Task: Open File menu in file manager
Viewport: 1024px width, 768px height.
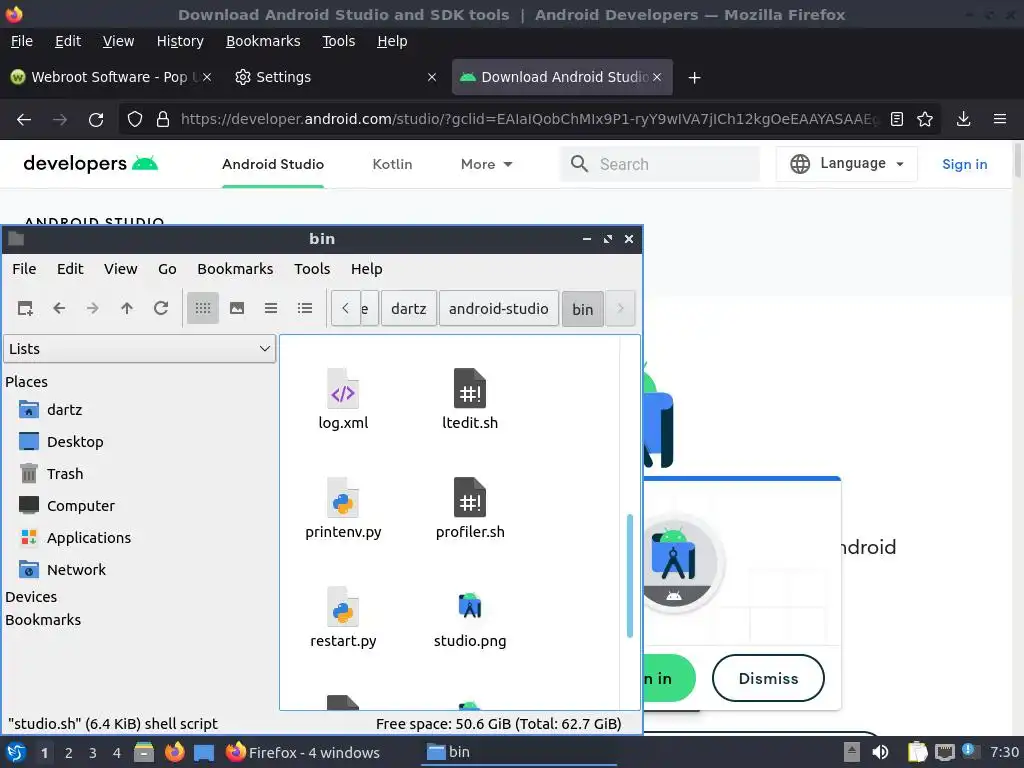Action: [24, 268]
